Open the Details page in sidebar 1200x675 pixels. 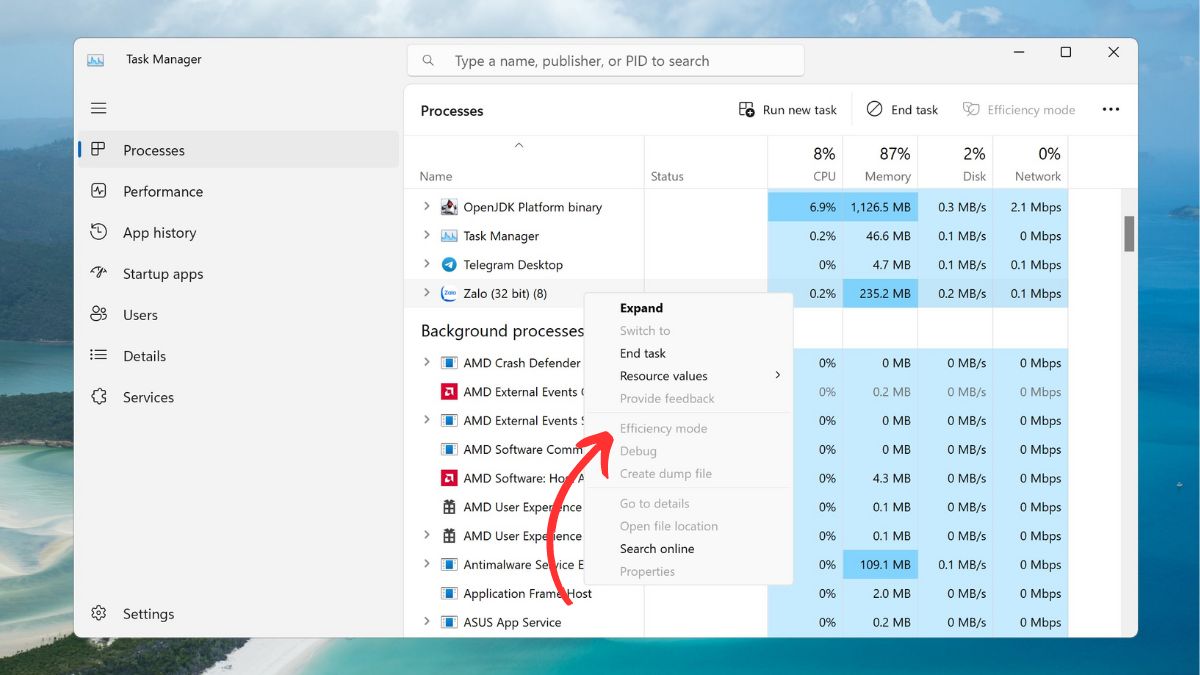pyautogui.click(x=238, y=355)
